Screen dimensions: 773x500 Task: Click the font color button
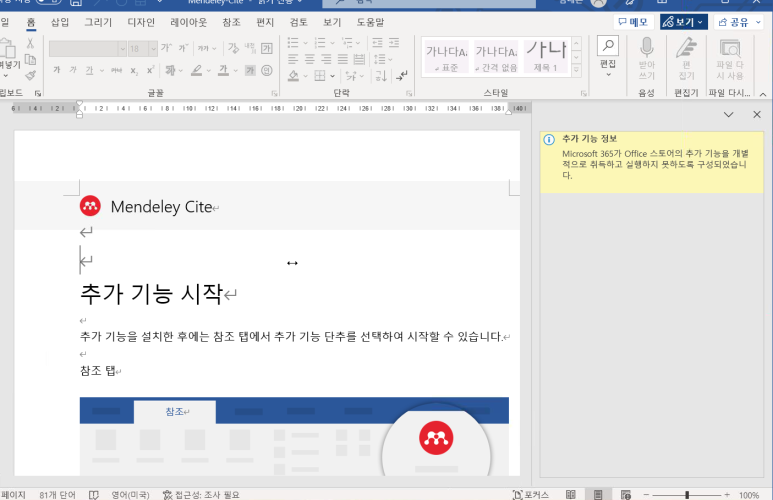pyautogui.click(x=223, y=71)
